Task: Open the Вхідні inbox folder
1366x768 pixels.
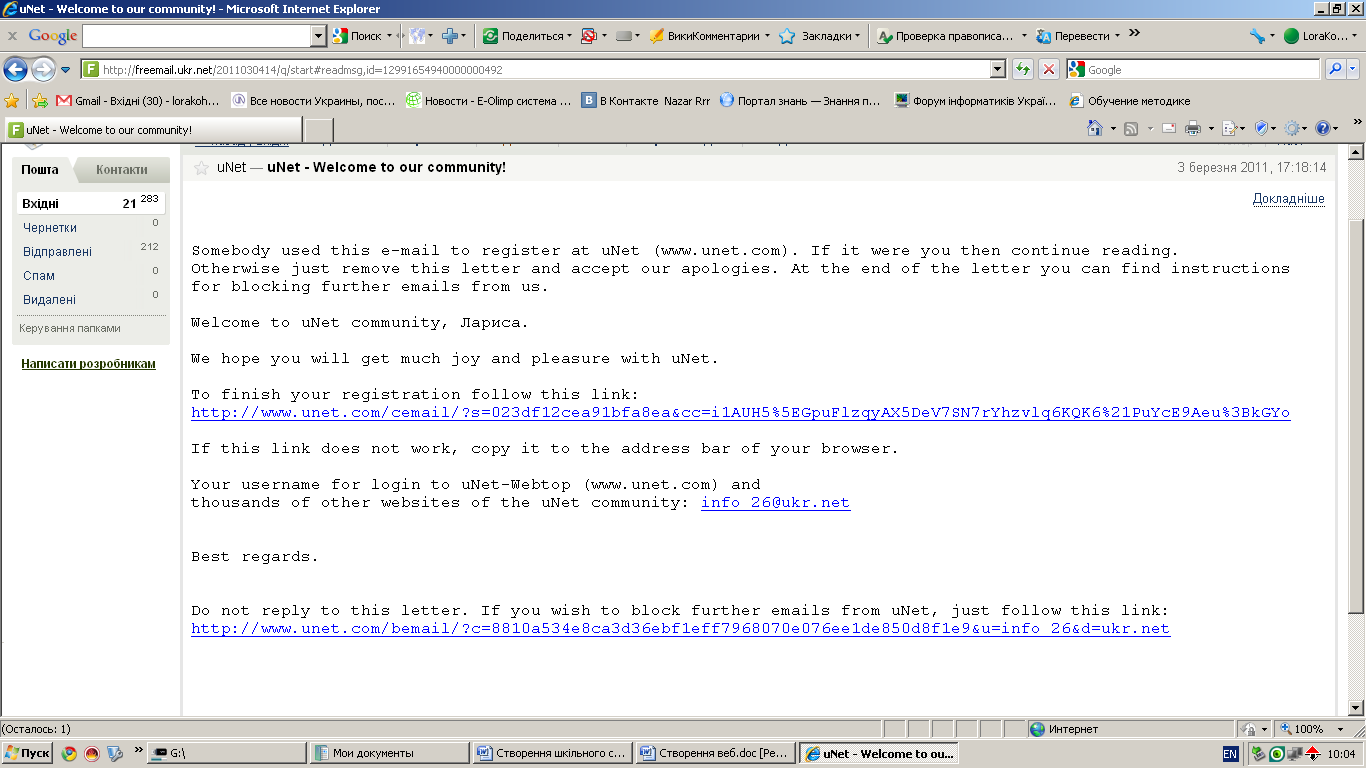Action: [x=90, y=203]
